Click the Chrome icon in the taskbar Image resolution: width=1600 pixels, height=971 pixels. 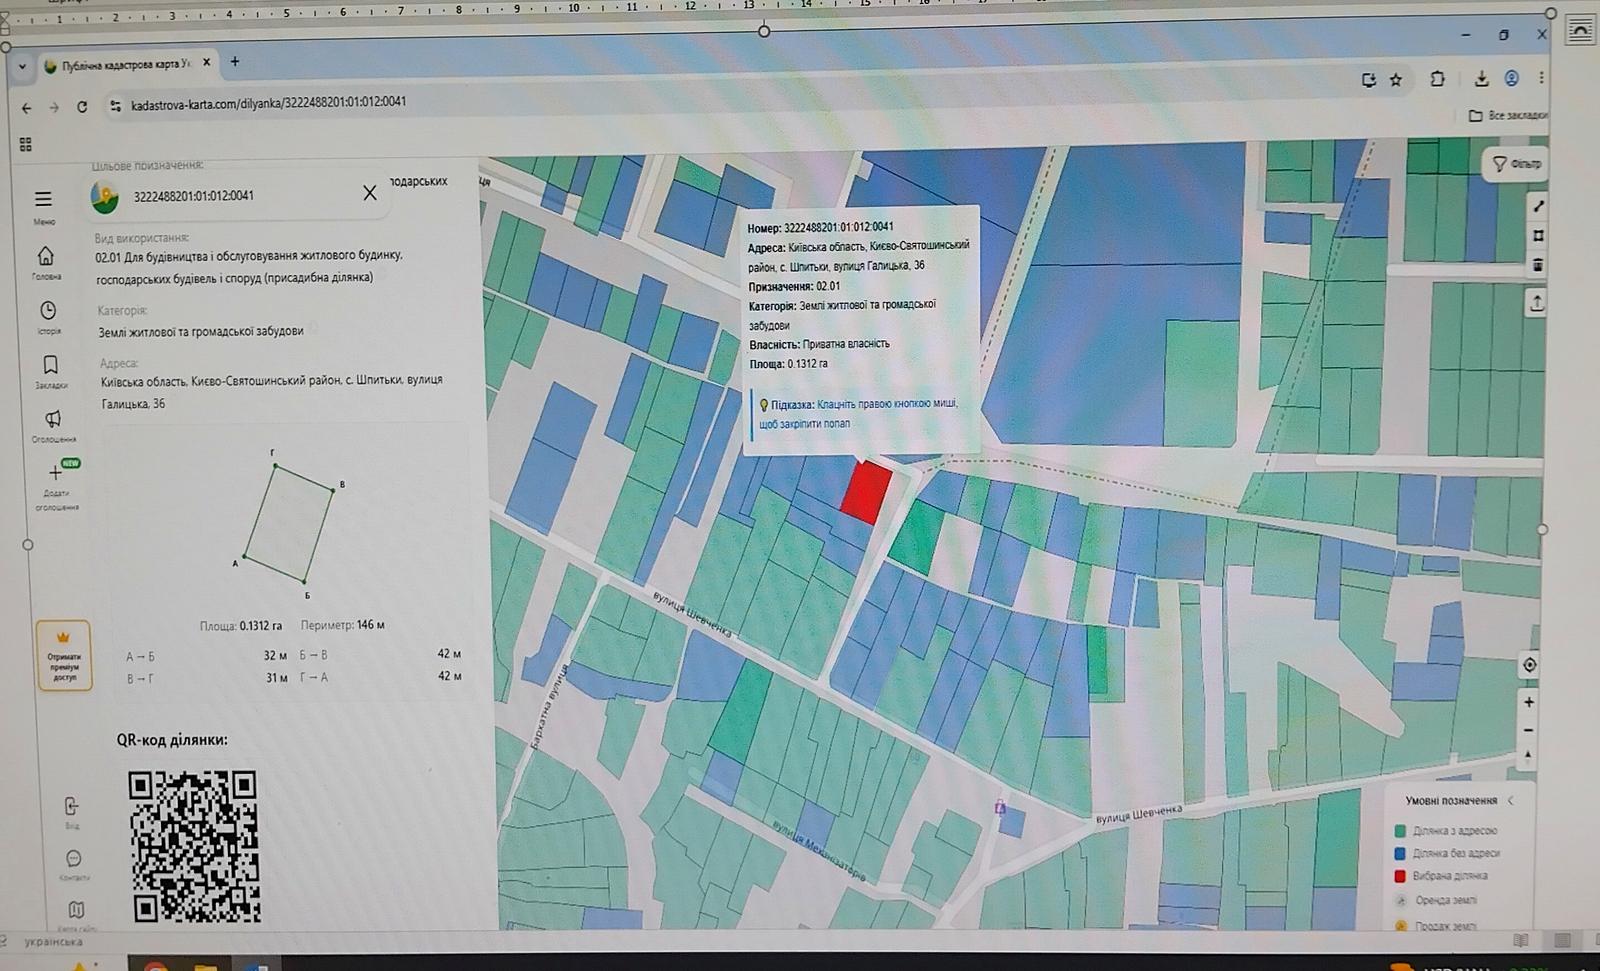pos(155,965)
